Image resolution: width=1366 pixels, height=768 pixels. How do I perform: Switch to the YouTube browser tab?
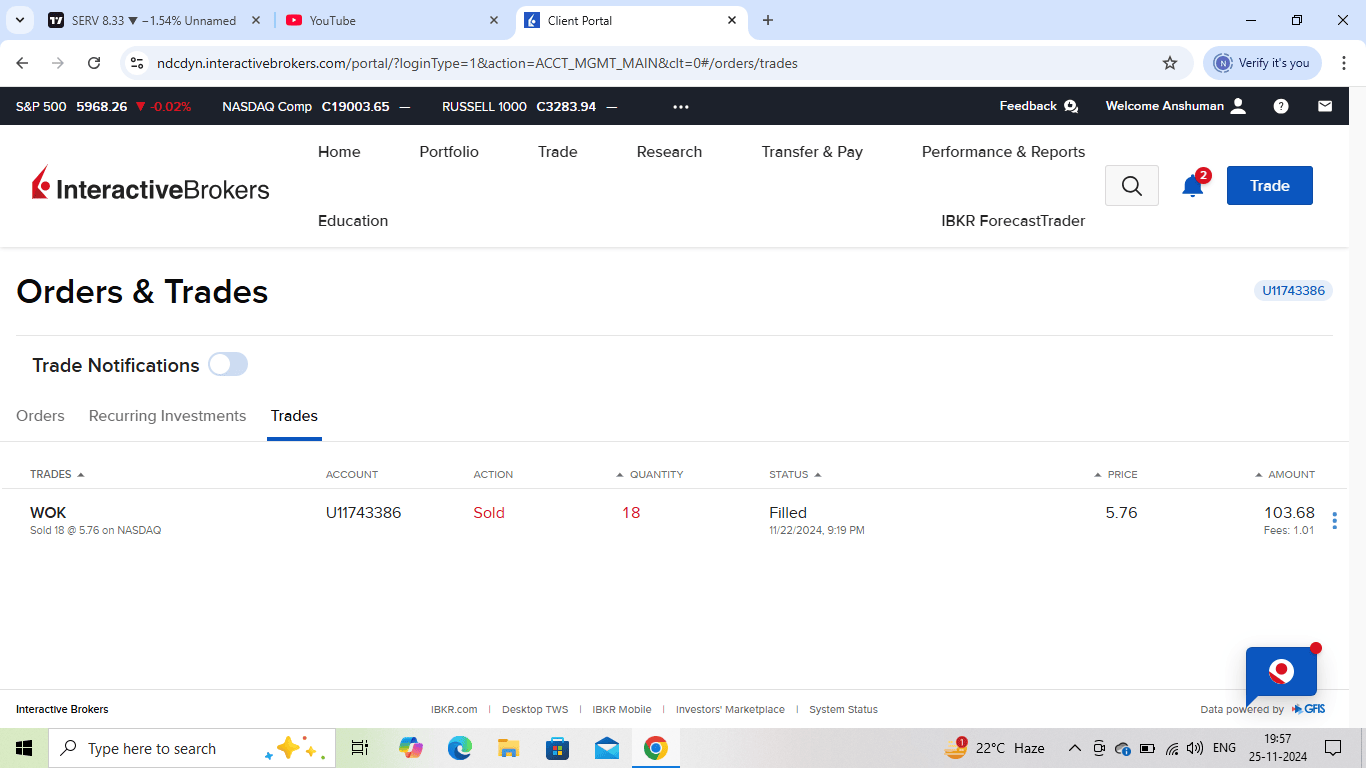(392, 20)
